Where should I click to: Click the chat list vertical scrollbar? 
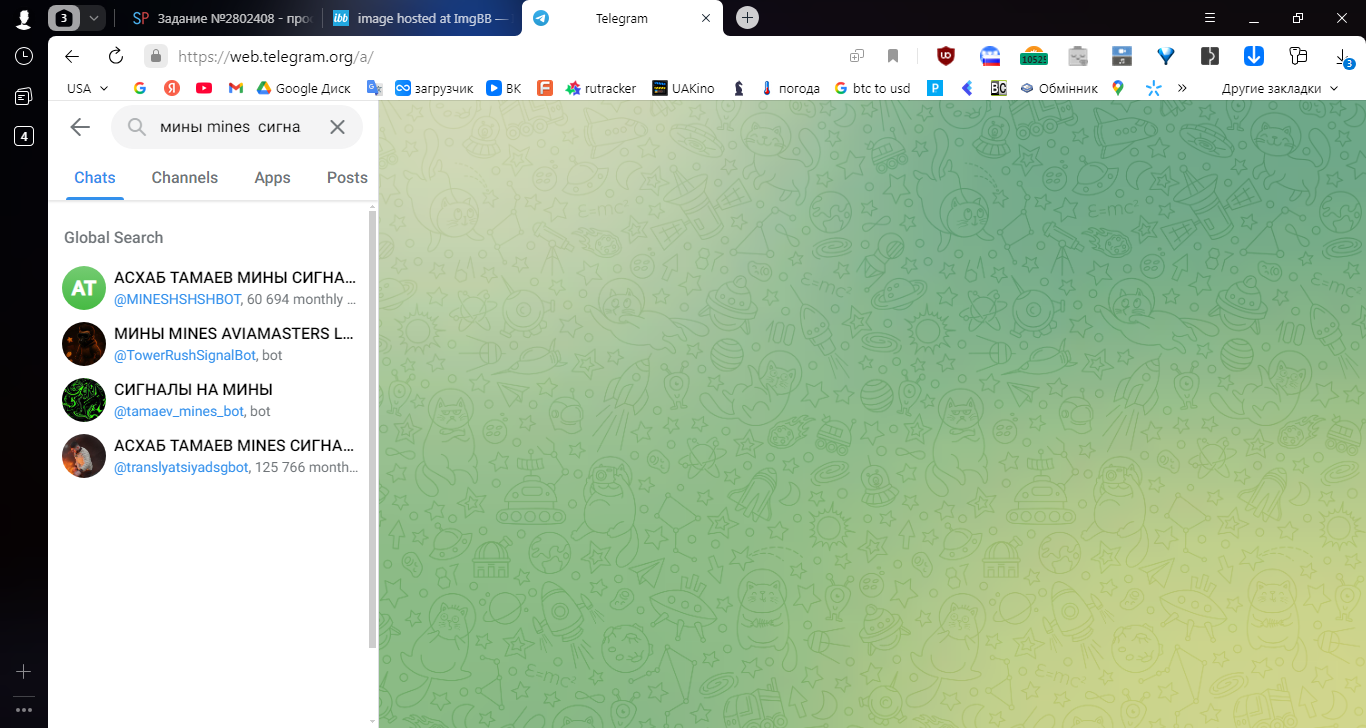coord(373,429)
